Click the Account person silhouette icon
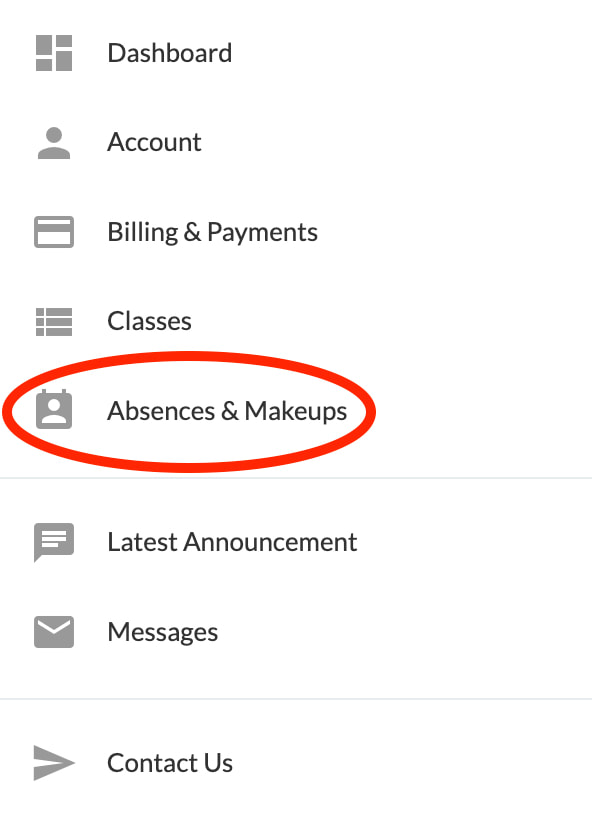The width and height of the screenshot is (592, 816). coord(54,143)
